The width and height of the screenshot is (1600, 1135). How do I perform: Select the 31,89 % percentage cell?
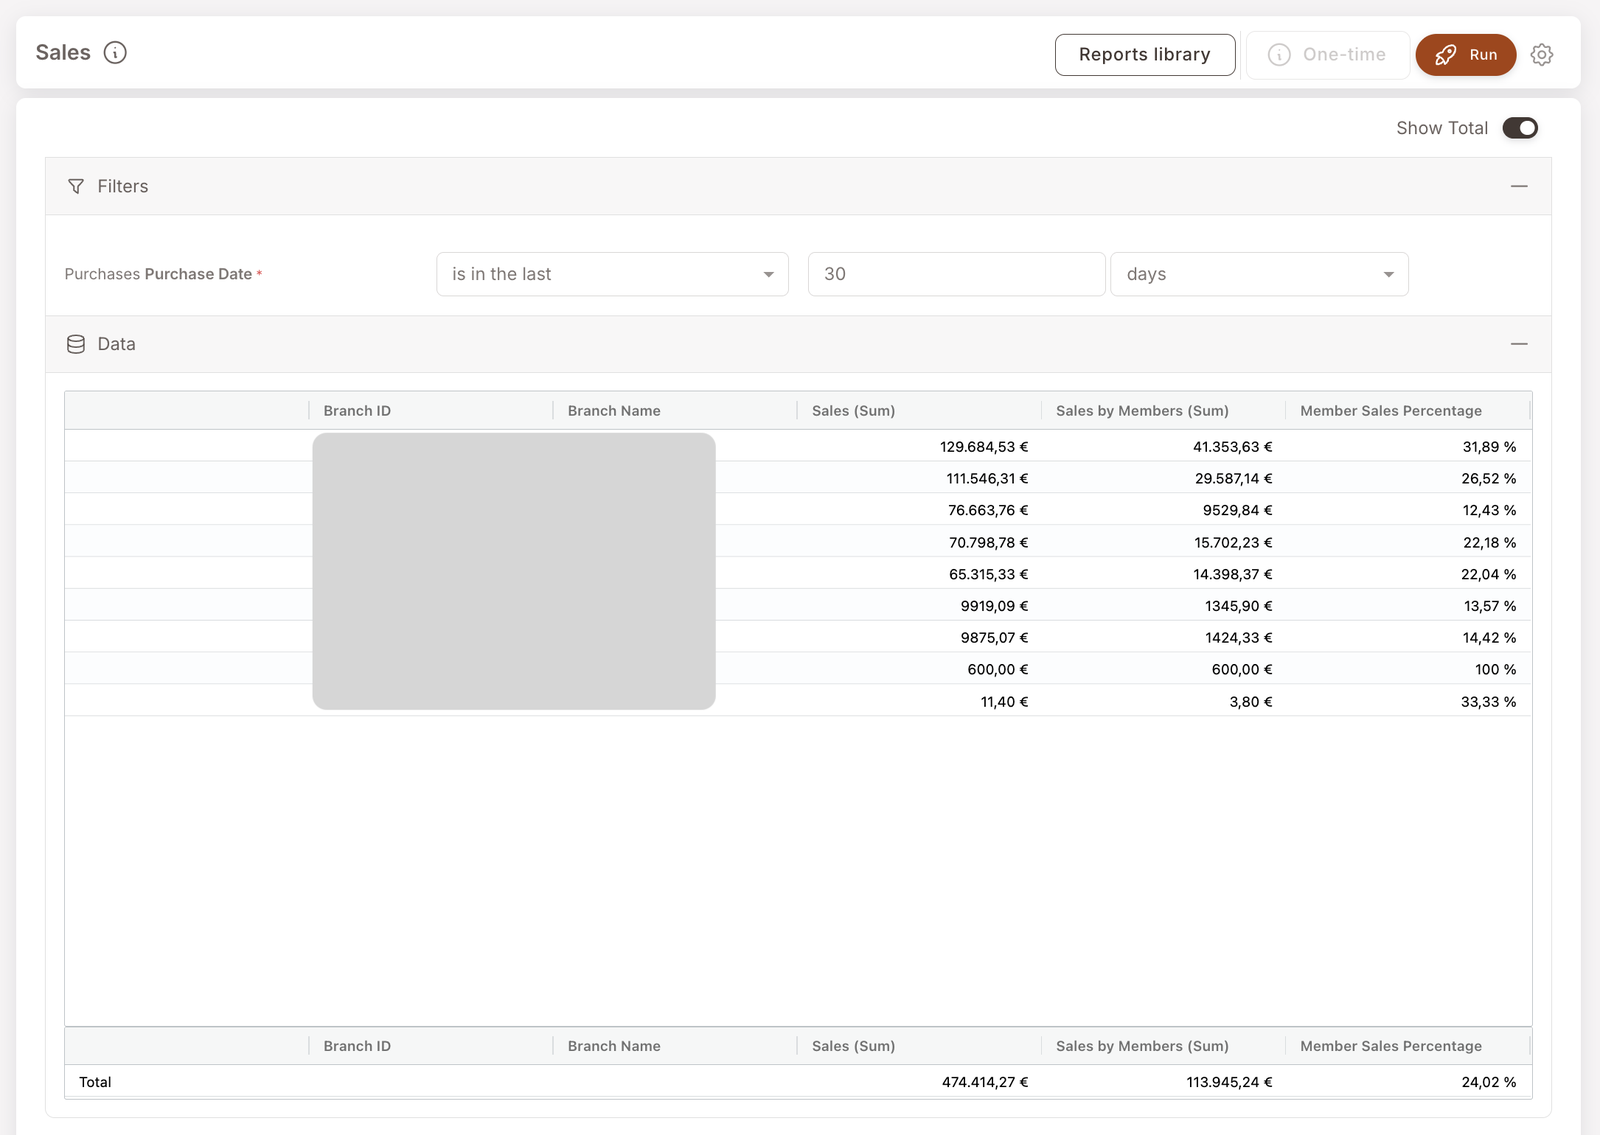pyautogui.click(x=1408, y=447)
